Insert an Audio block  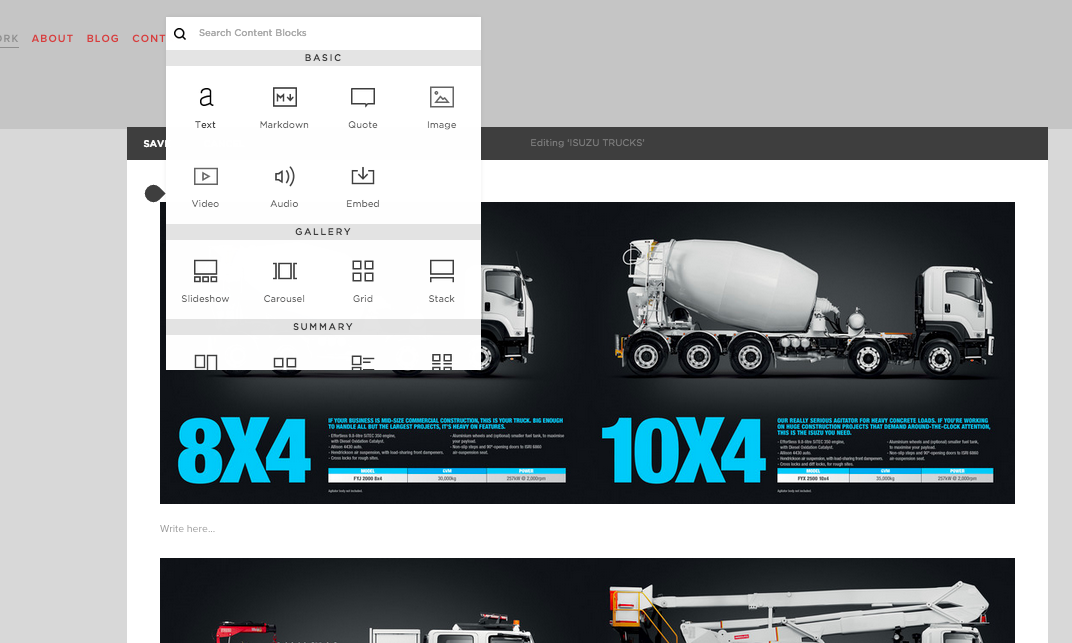284,187
